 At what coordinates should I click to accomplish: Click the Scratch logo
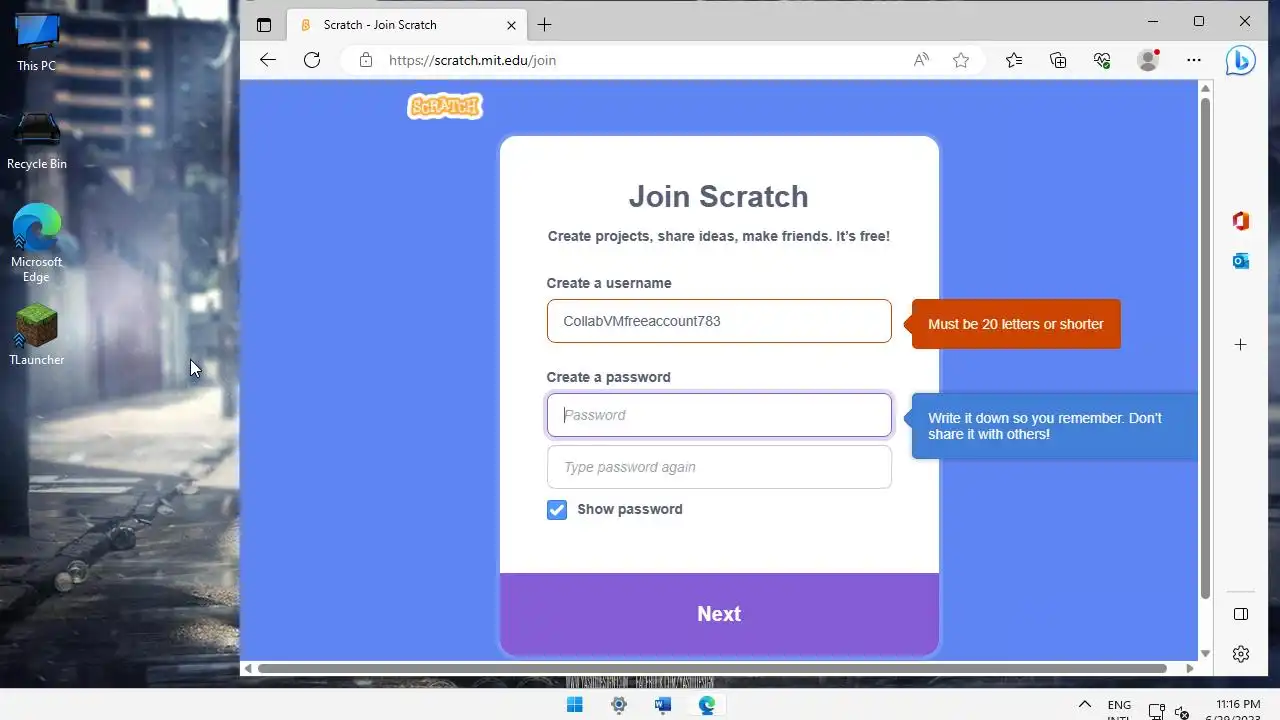[x=445, y=106]
